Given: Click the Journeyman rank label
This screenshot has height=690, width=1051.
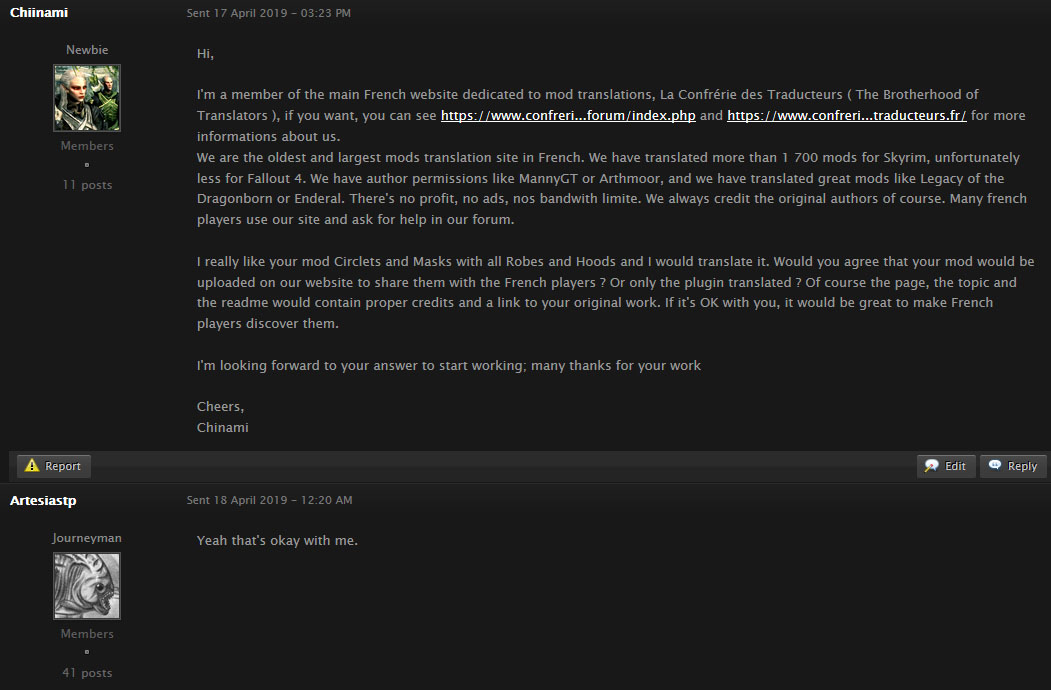Looking at the screenshot, I should pyautogui.click(x=87, y=538).
